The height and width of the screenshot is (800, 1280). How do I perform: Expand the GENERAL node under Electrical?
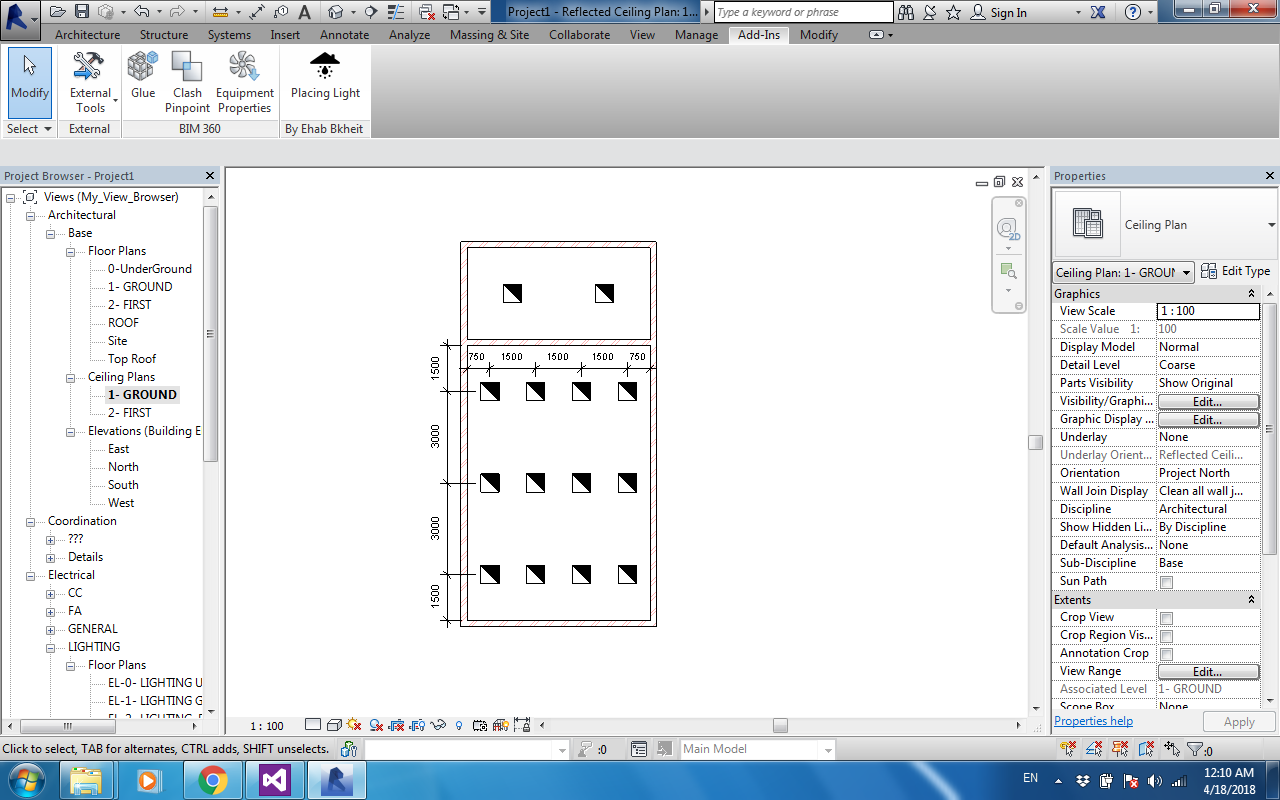(50, 629)
